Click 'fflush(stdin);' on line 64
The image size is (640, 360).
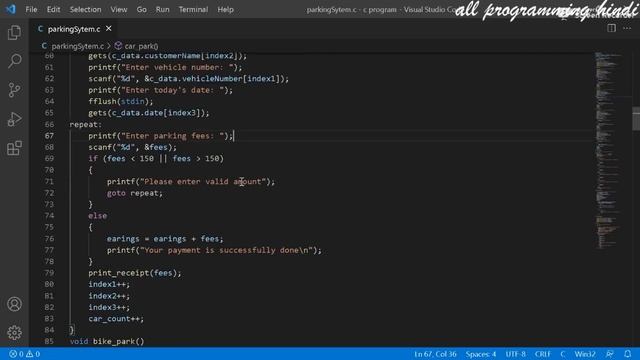[x=121, y=101]
